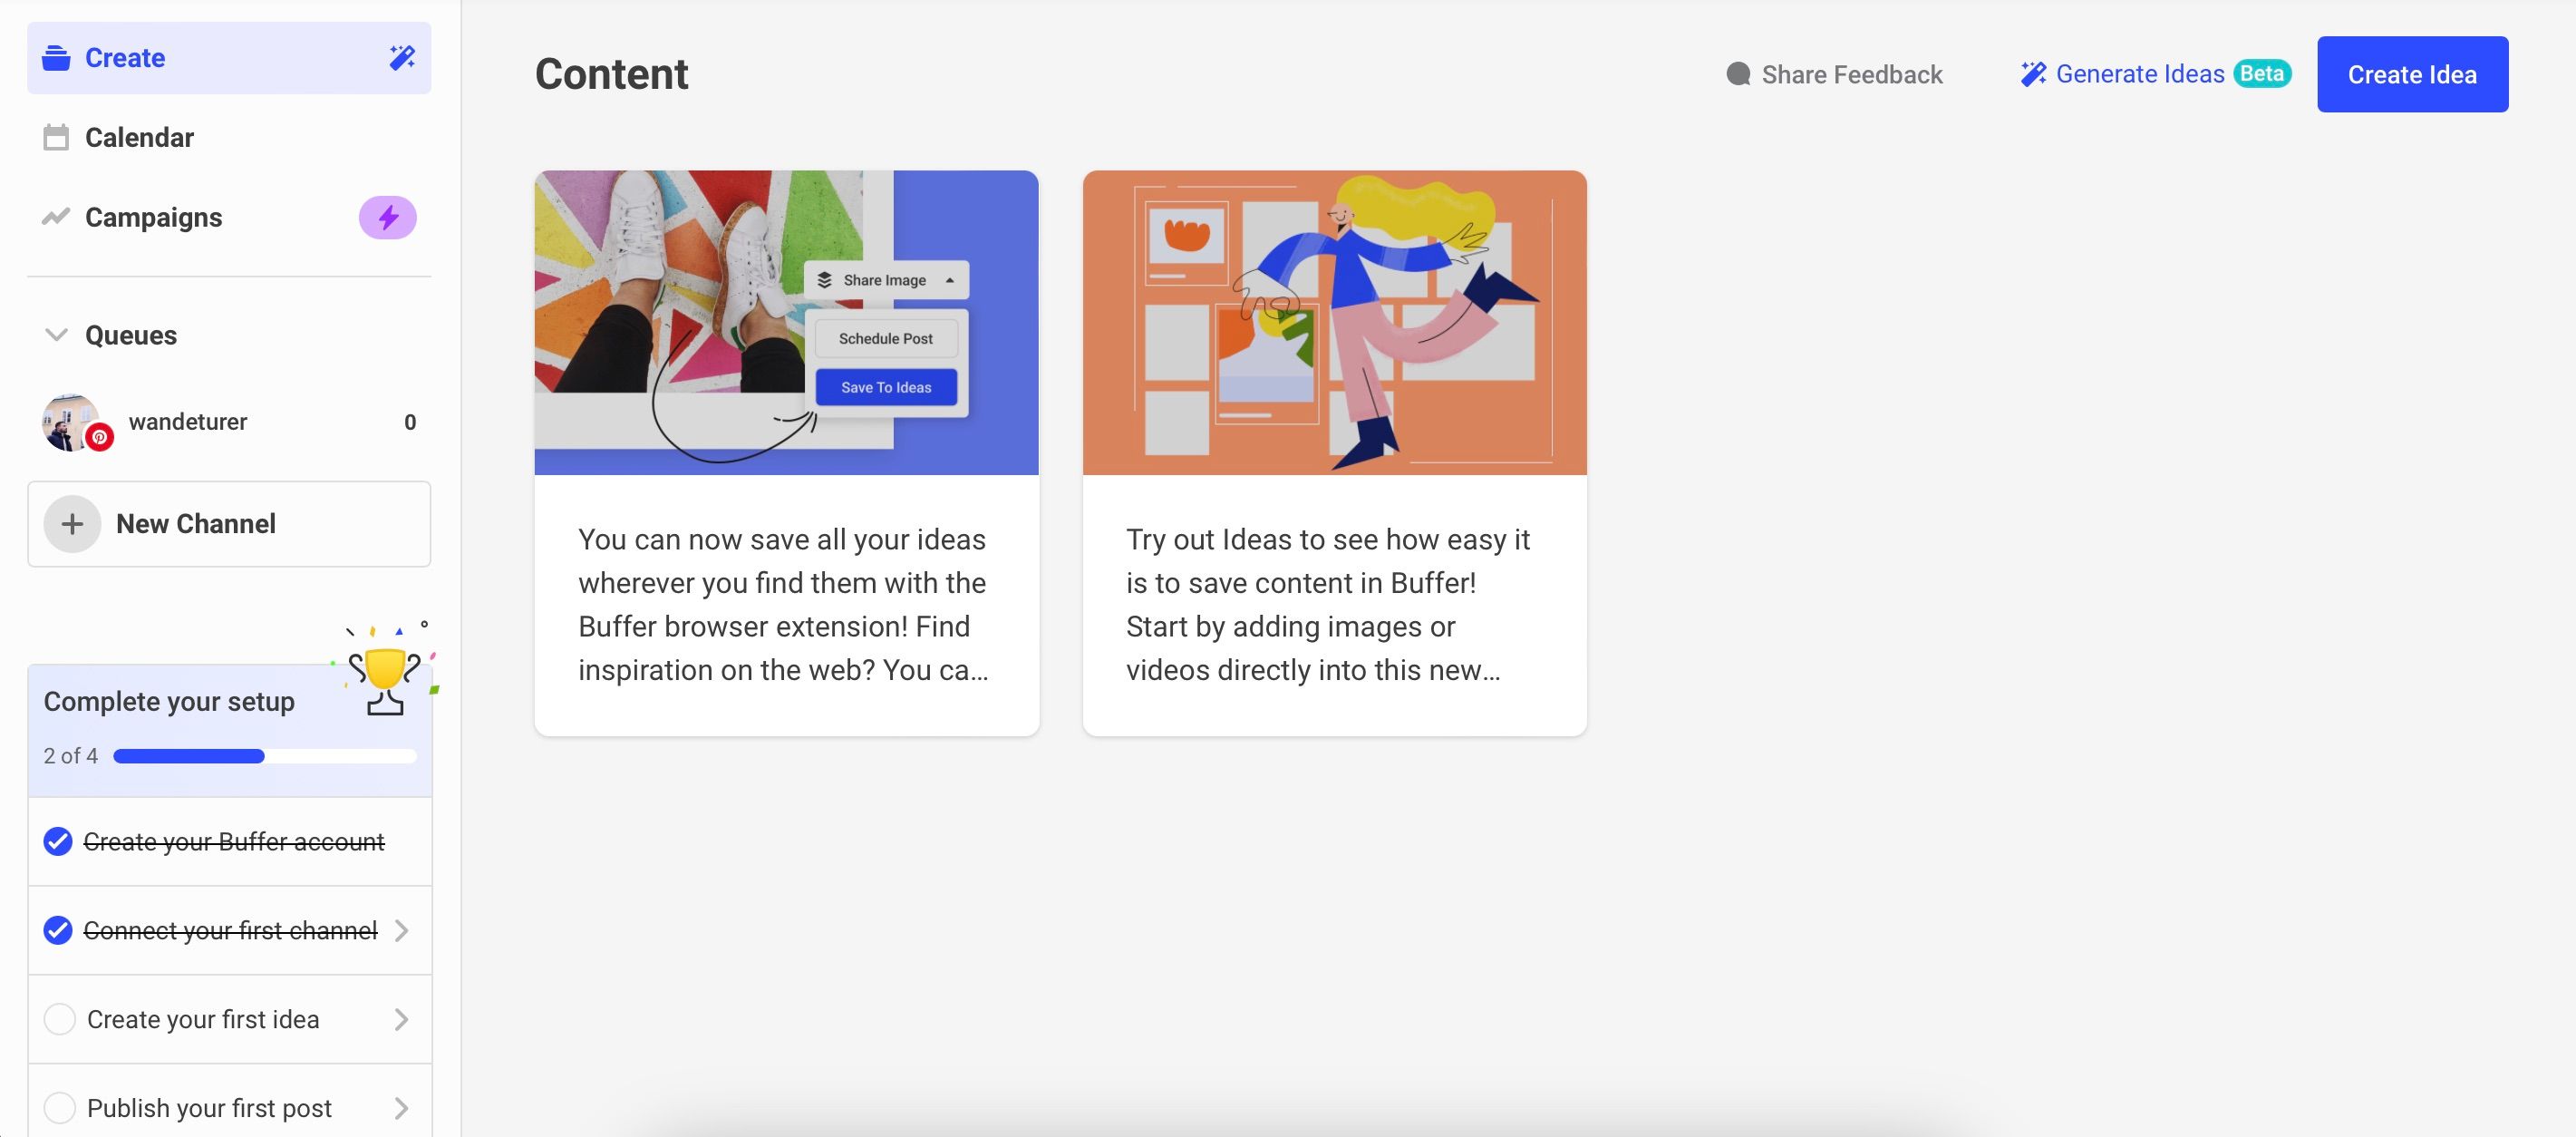
Task: Click the lightning bolt badge beside Campaigns
Action: tap(388, 217)
